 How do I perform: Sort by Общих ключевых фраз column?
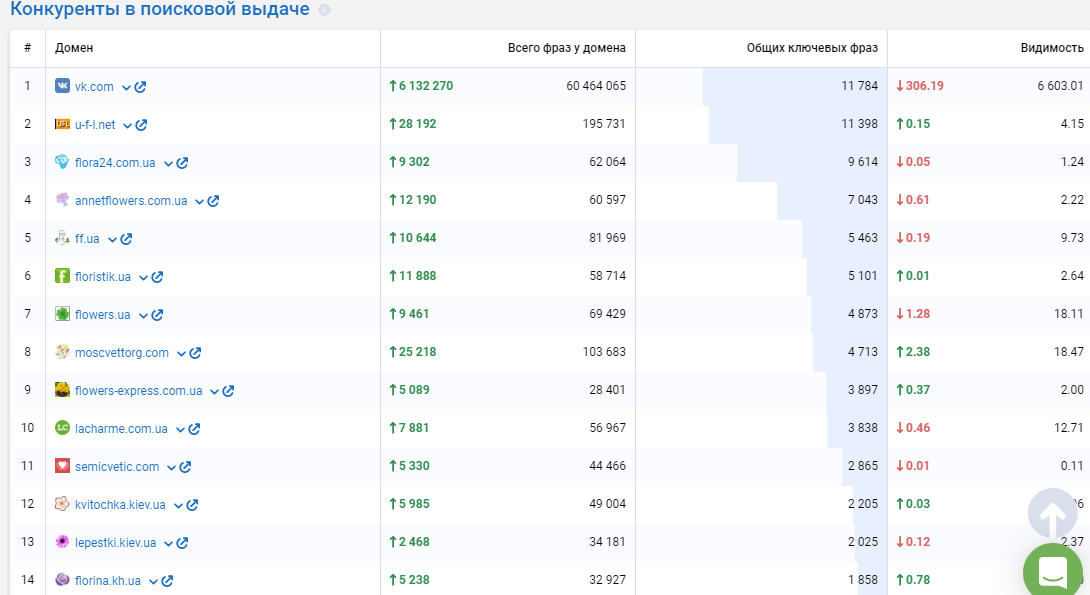tap(812, 48)
